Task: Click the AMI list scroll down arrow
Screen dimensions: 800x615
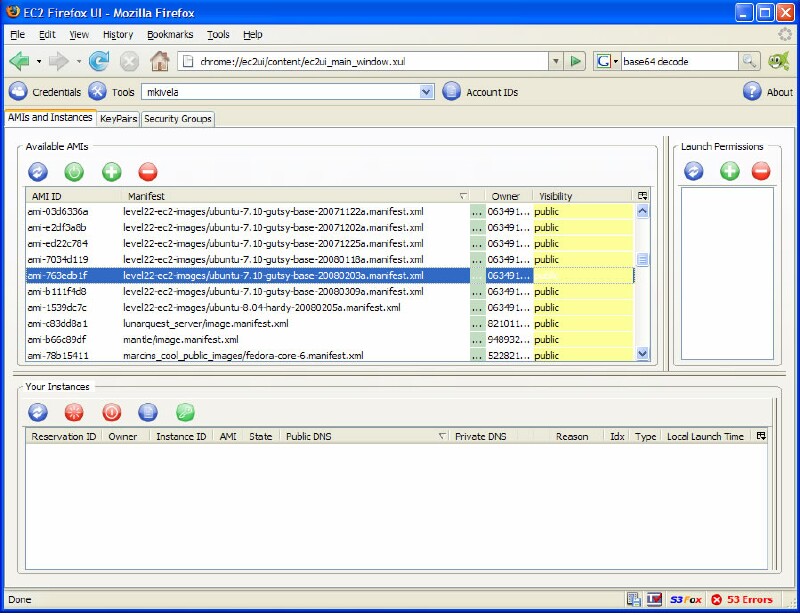Action: (x=642, y=353)
